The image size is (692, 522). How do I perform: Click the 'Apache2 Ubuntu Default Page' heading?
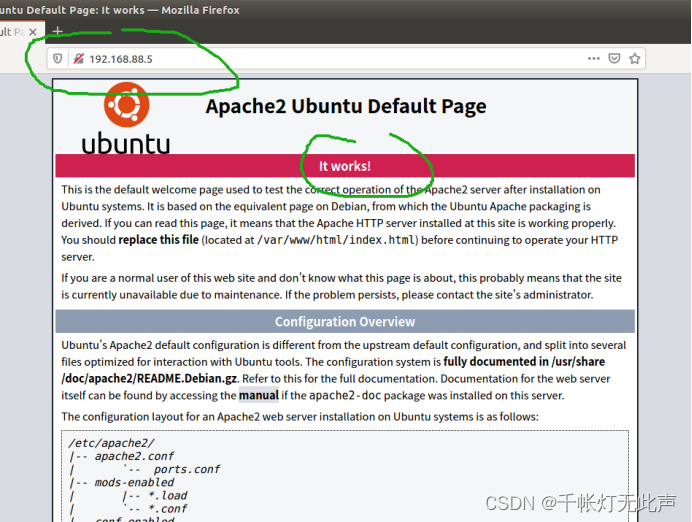(x=346, y=106)
